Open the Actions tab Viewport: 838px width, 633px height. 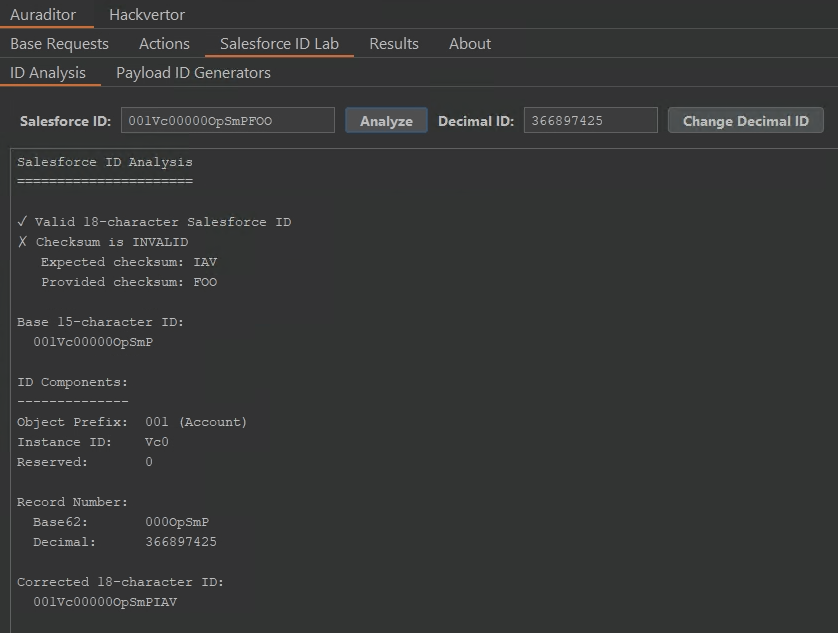click(163, 43)
